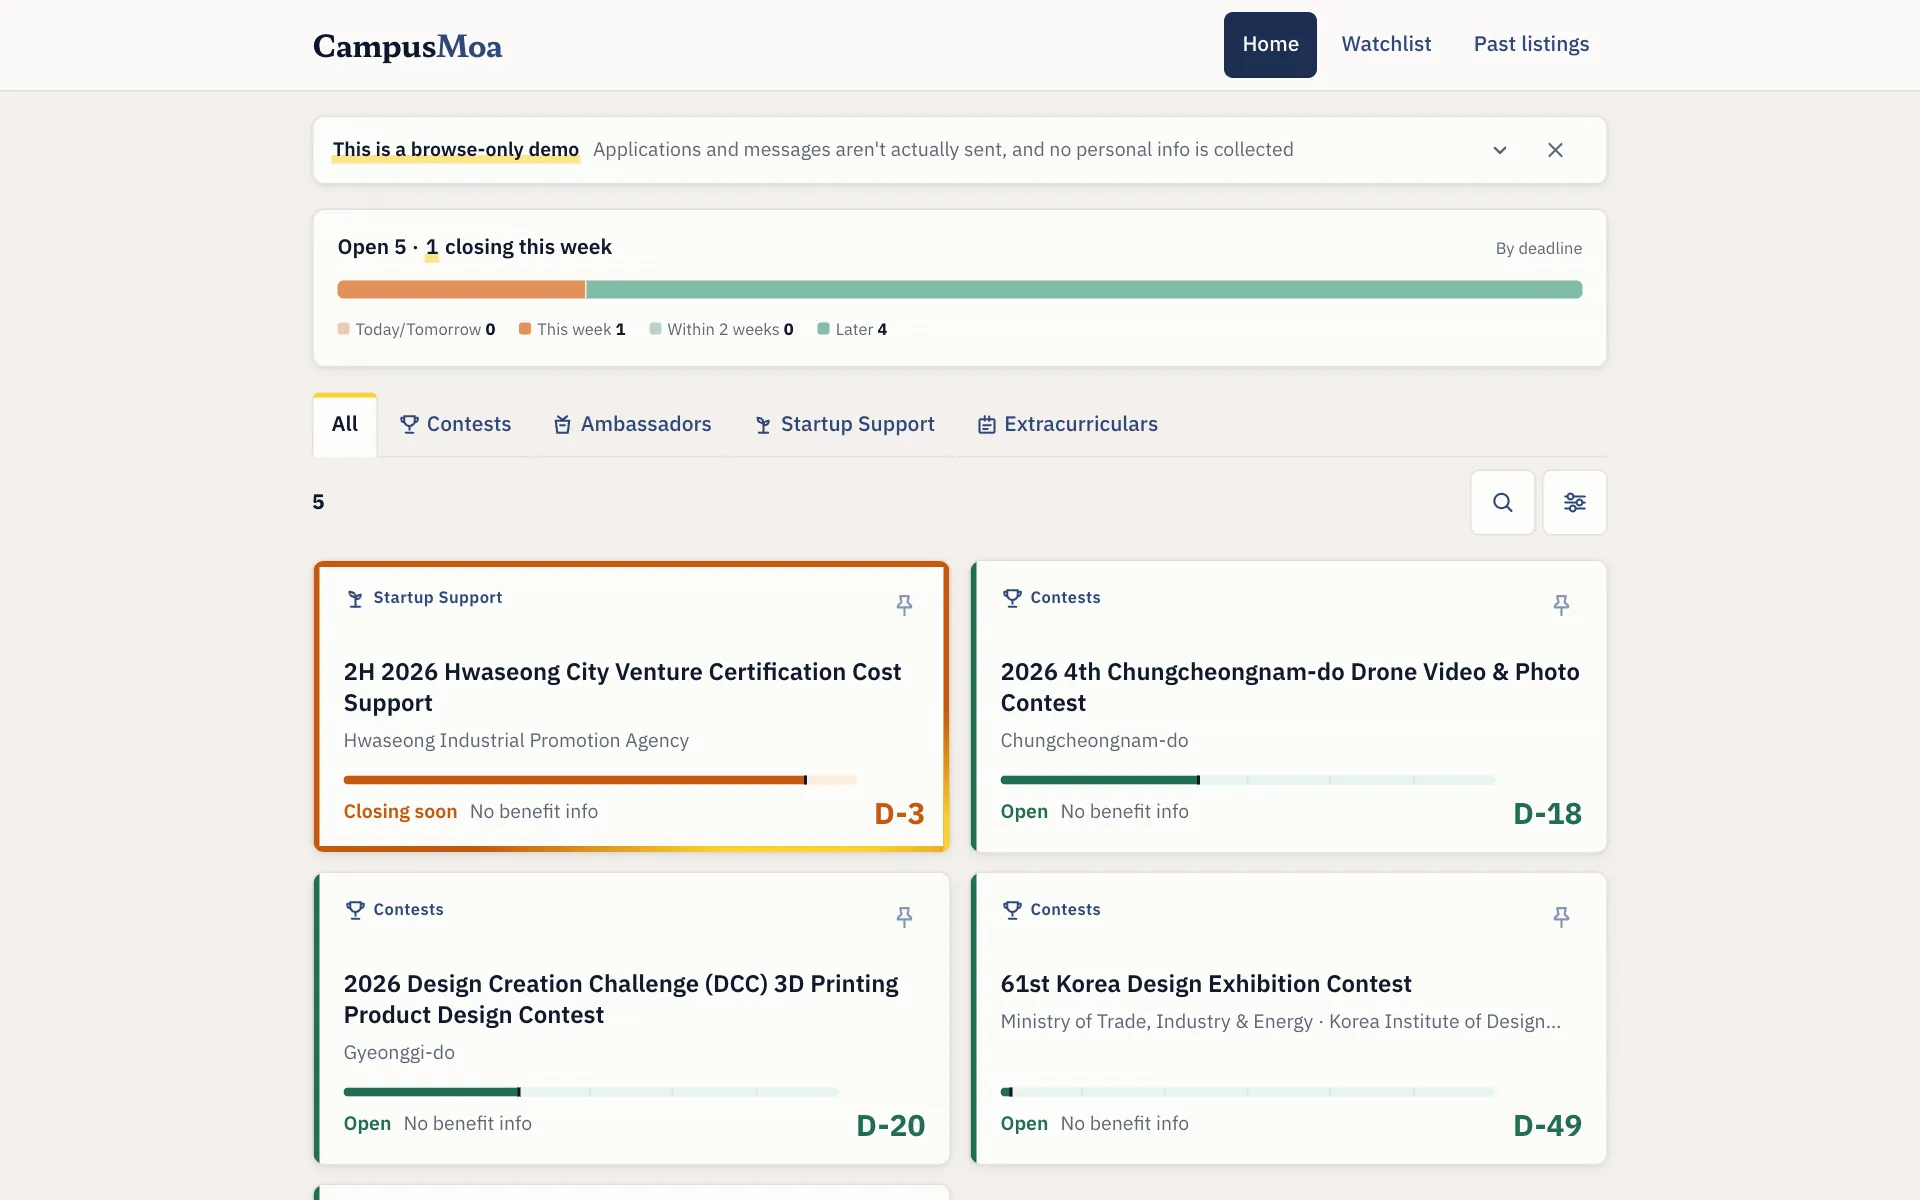Screen dimensions: 1920x1200
Task: Click the D-3 countdown badge
Action: pyautogui.click(x=899, y=814)
